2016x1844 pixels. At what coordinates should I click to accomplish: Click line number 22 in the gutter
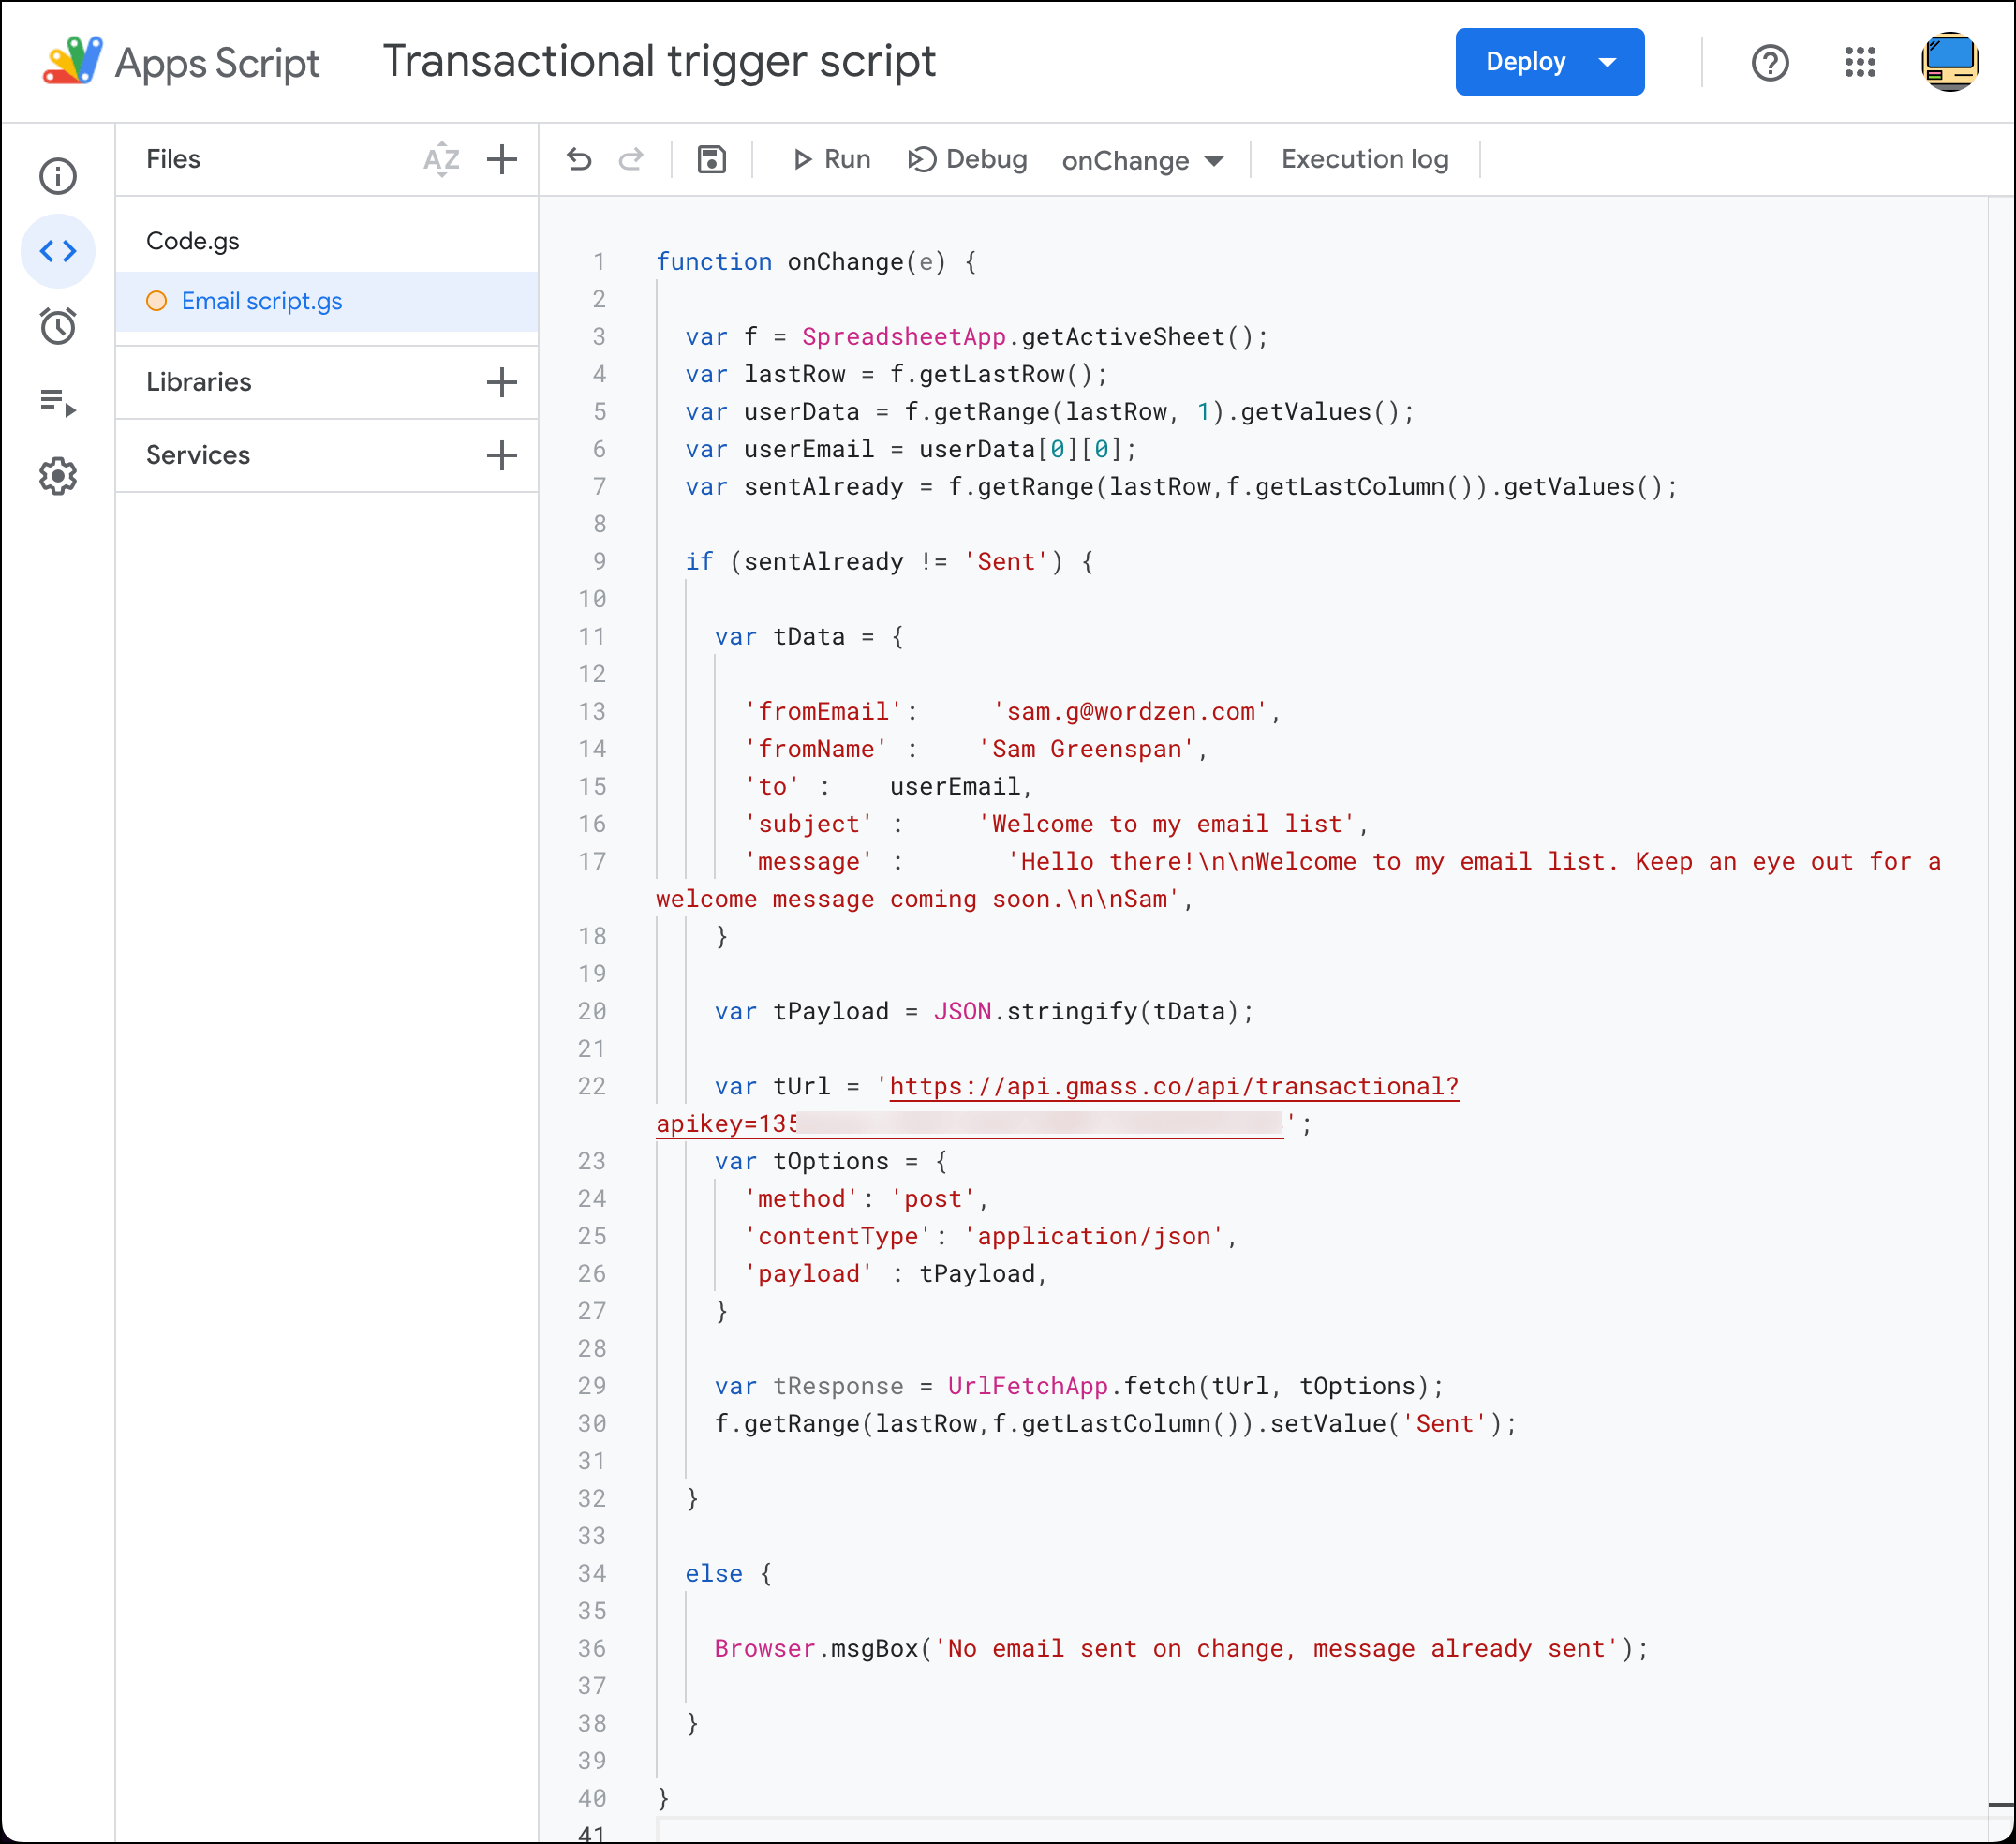point(592,1087)
